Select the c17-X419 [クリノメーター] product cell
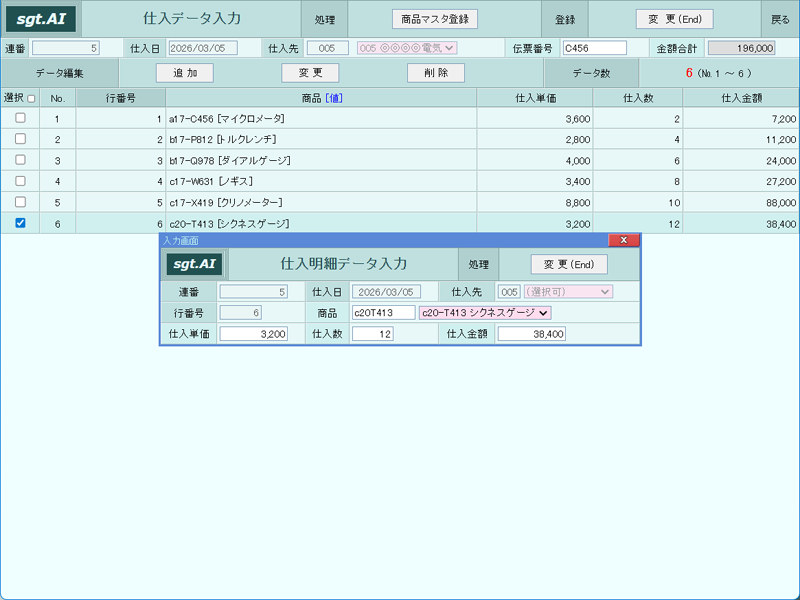 (x=321, y=203)
